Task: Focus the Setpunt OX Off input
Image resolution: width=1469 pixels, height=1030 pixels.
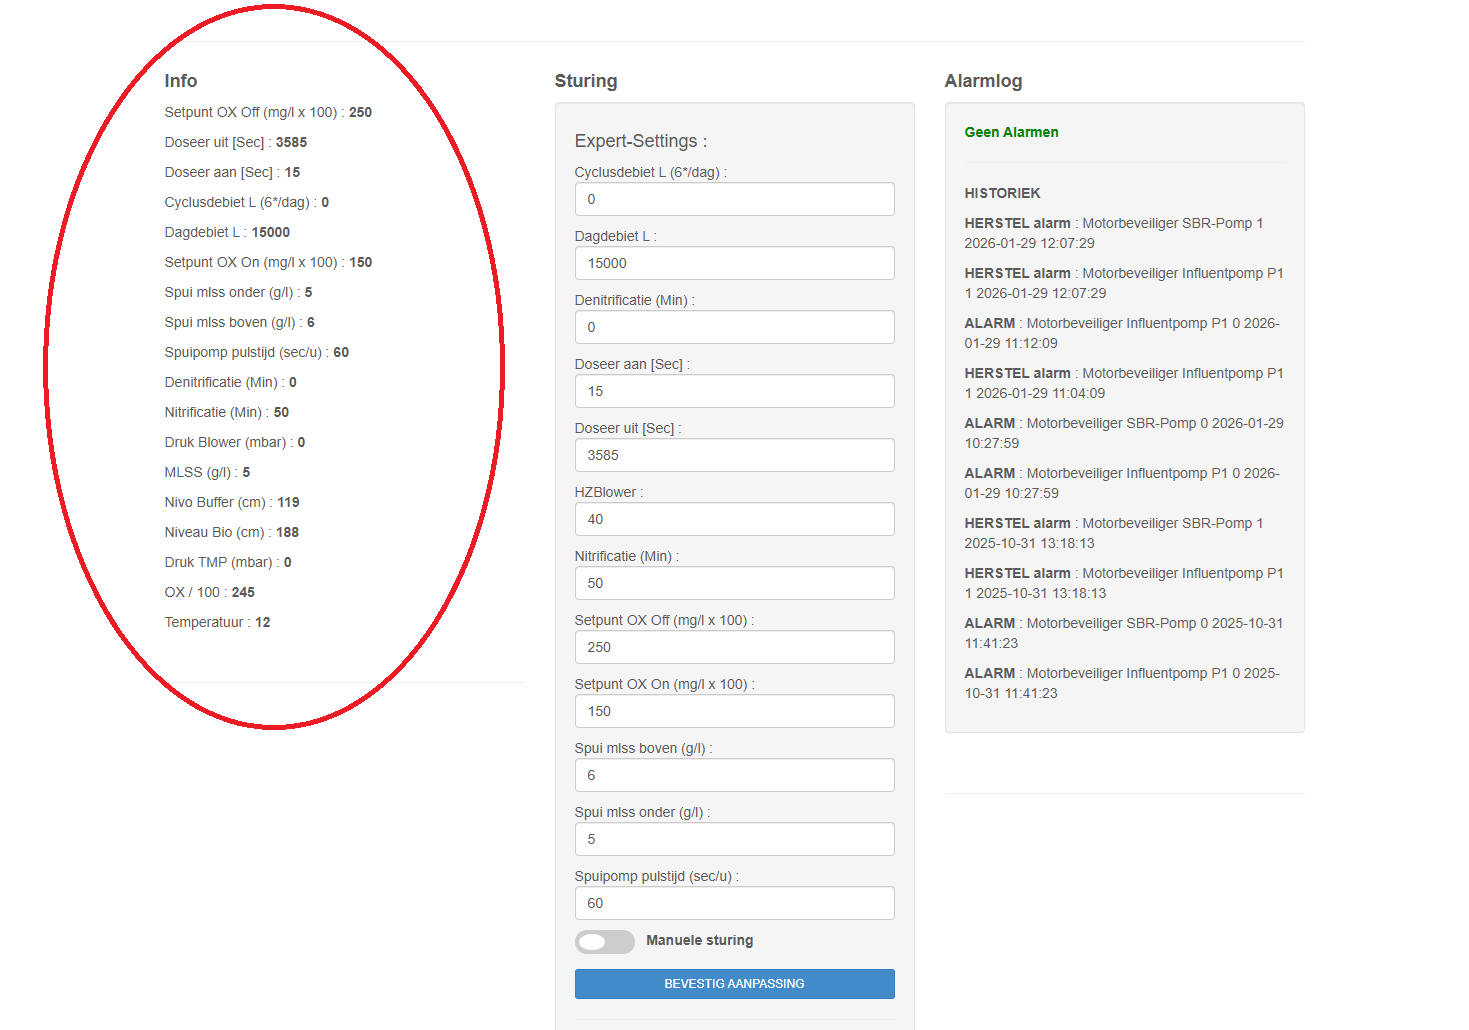Action: (x=734, y=647)
